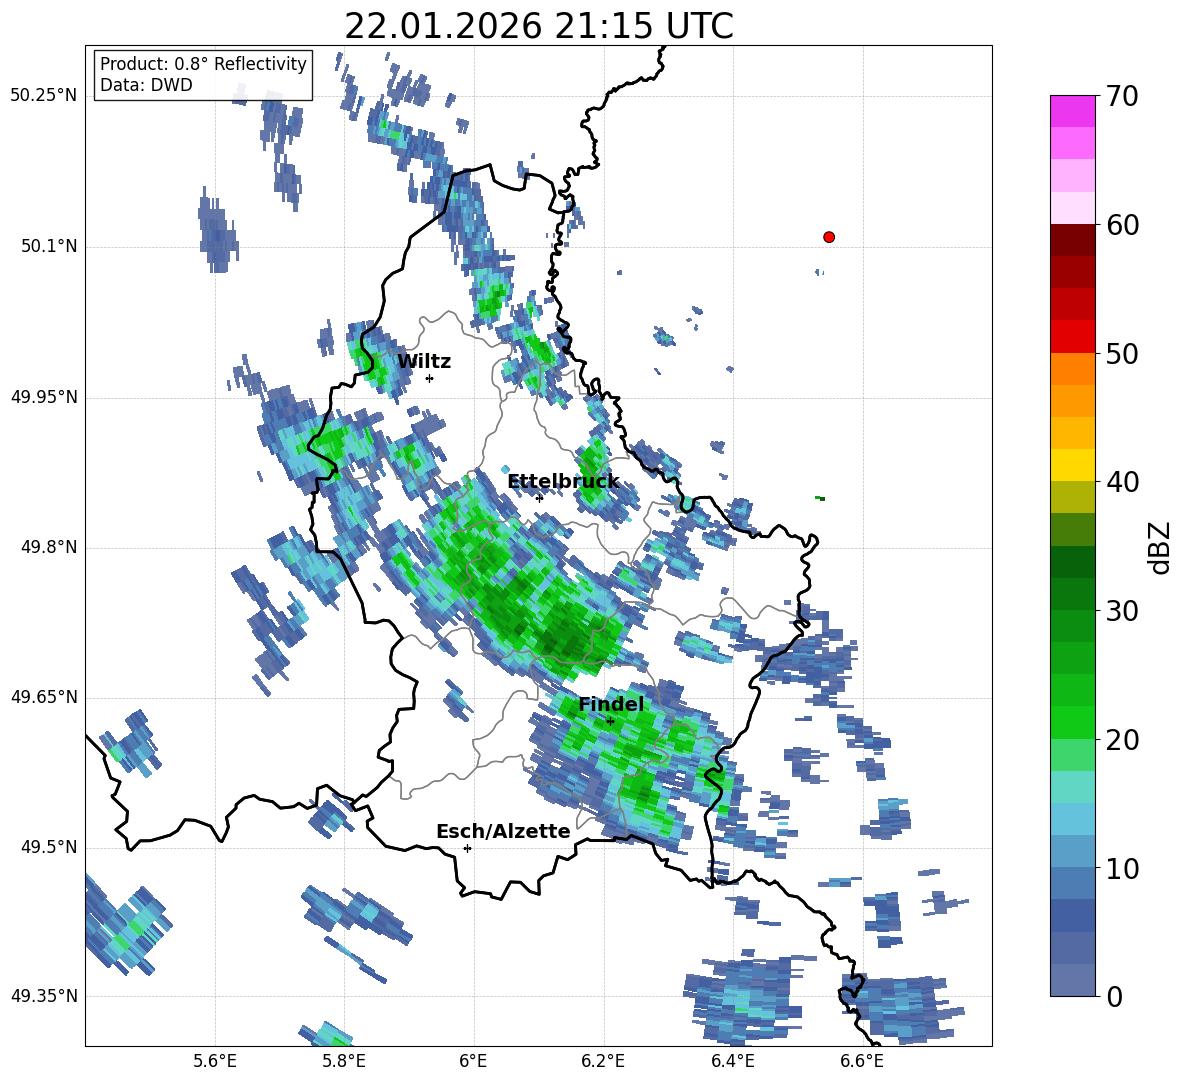
Task: Pick the orange colorbar swatch just below 50 dBZ
Action: pyautogui.click(x=1072, y=368)
